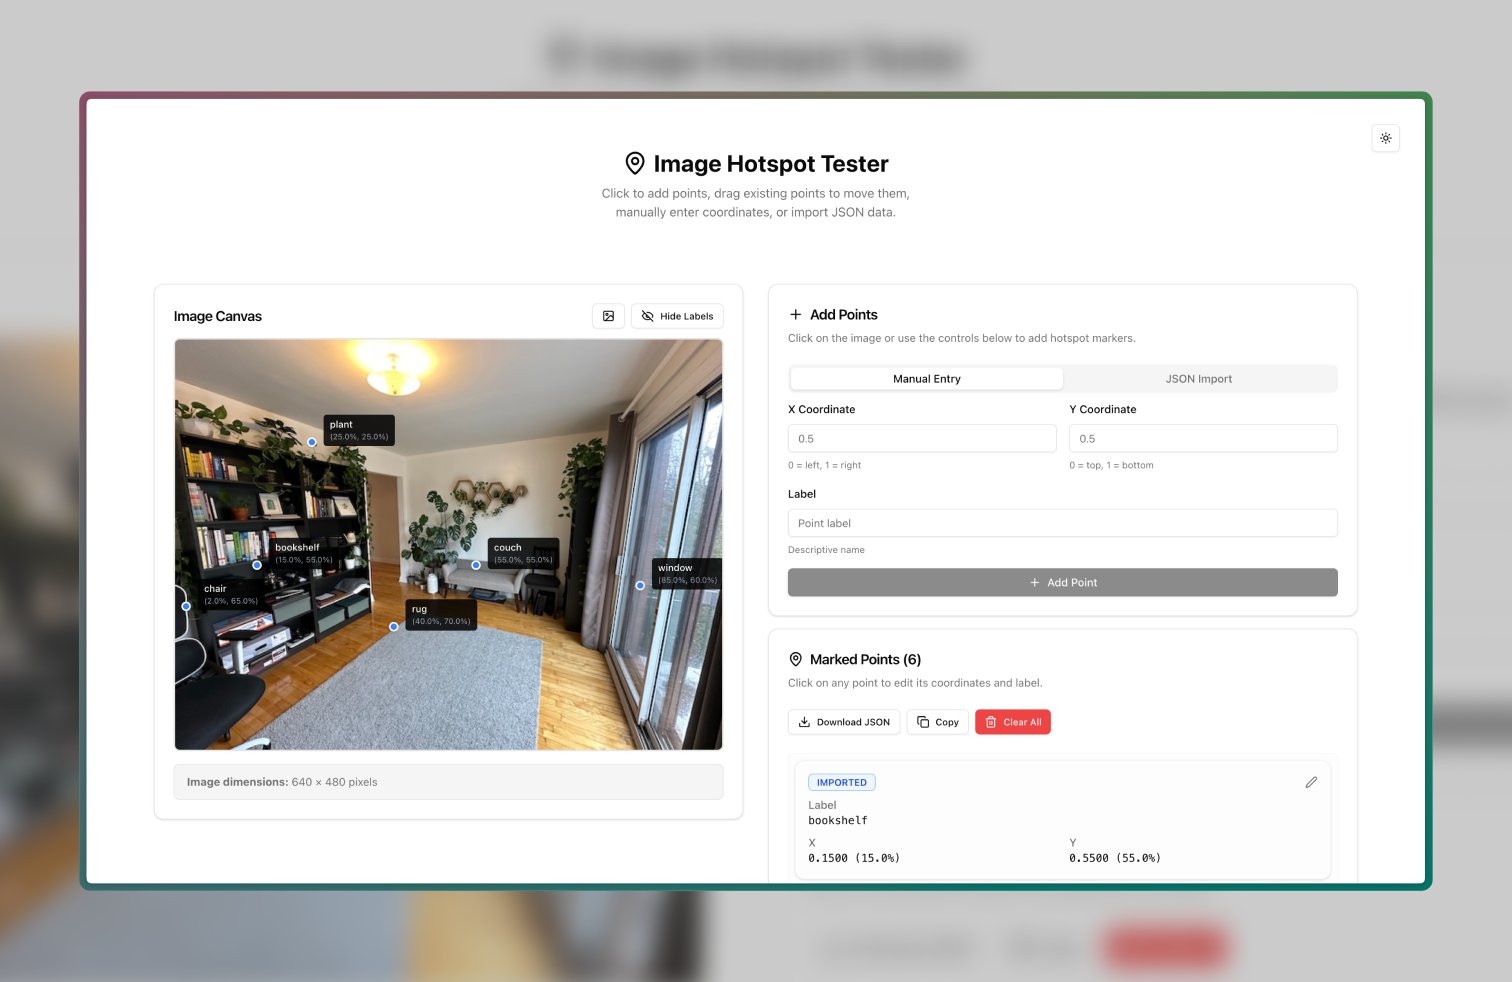Select the chair hotspot marker

coord(186,606)
